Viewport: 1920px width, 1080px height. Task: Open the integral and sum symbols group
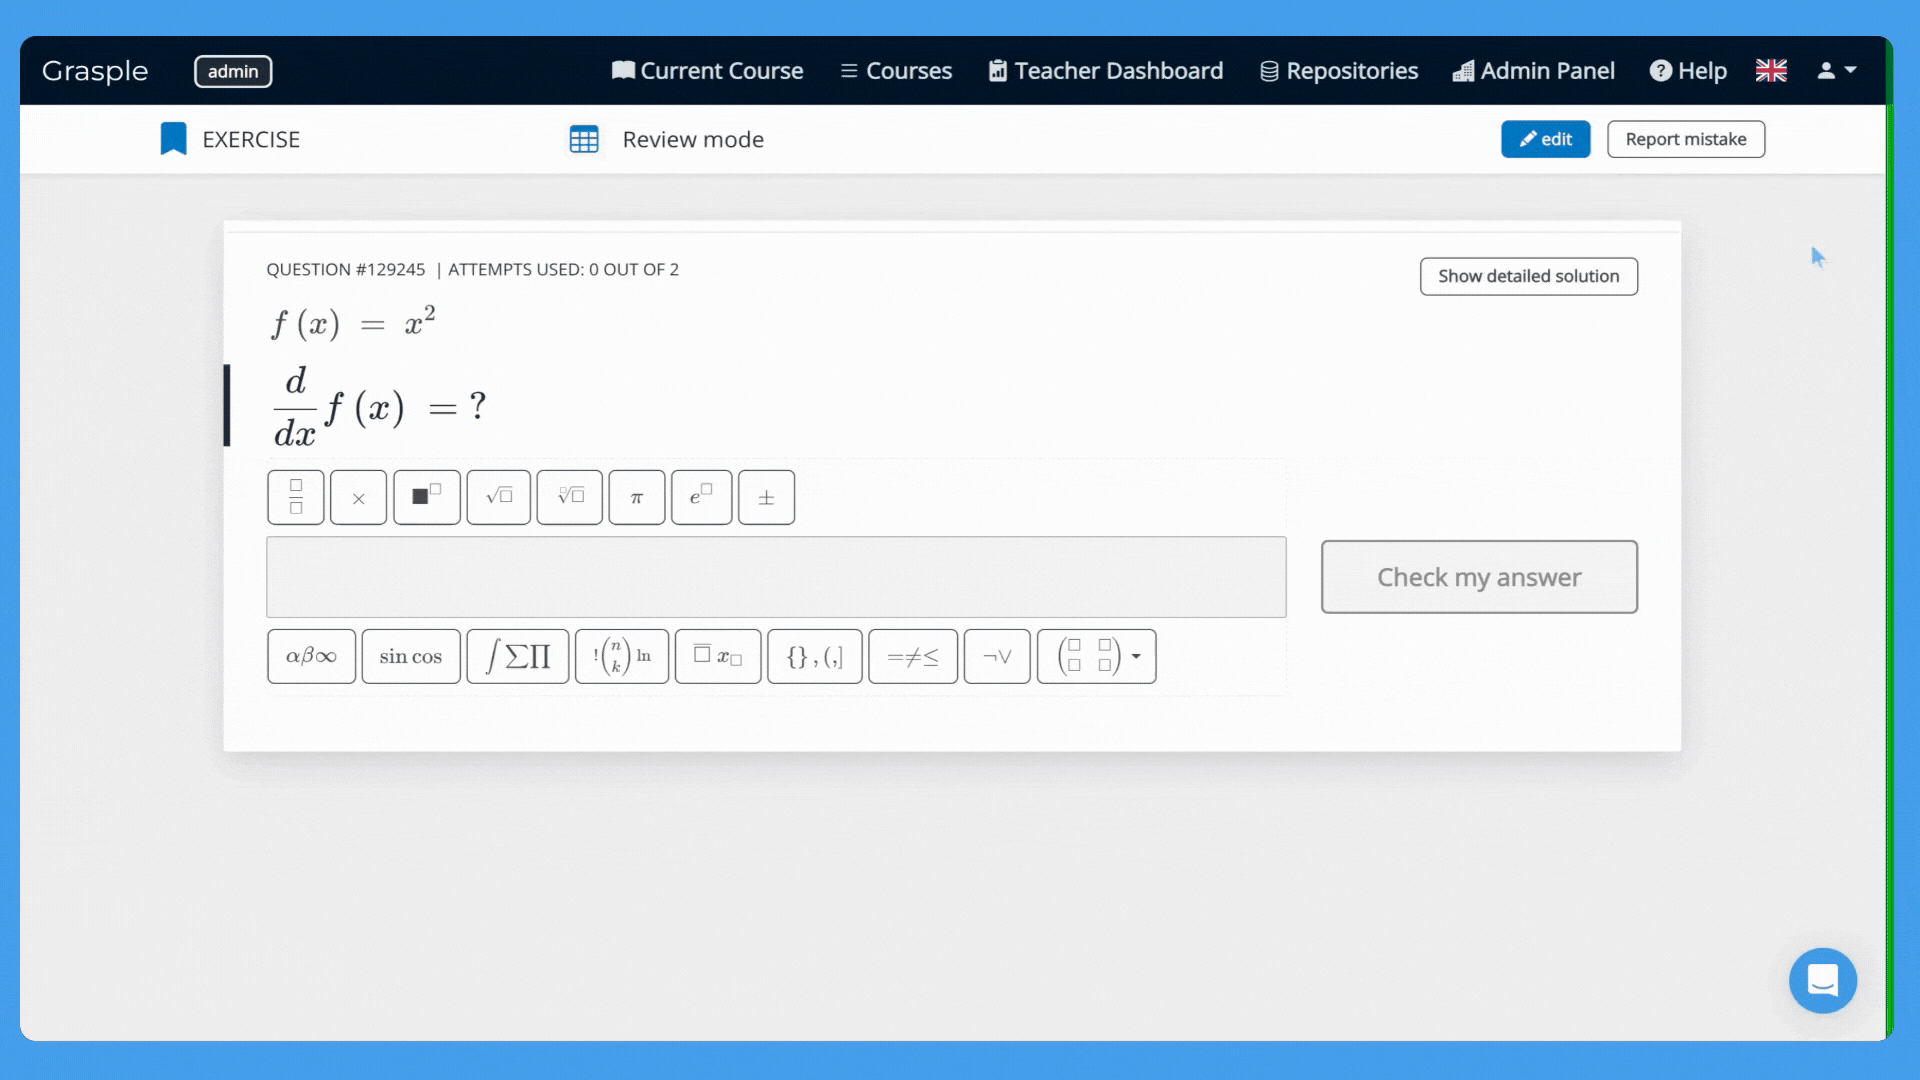517,657
